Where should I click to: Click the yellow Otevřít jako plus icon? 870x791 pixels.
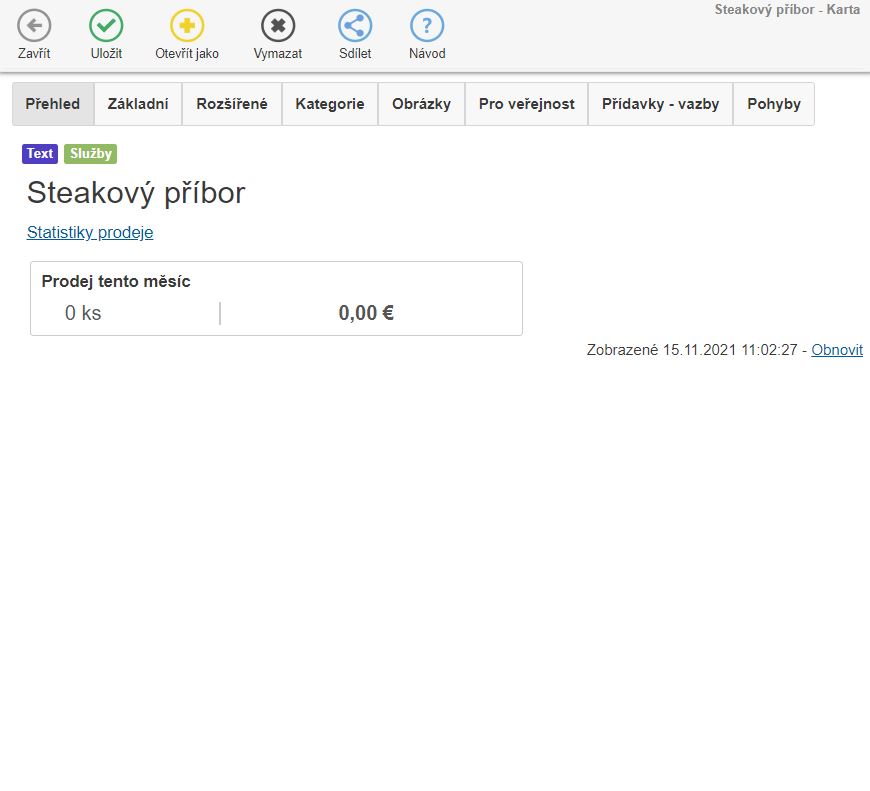click(x=187, y=26)
